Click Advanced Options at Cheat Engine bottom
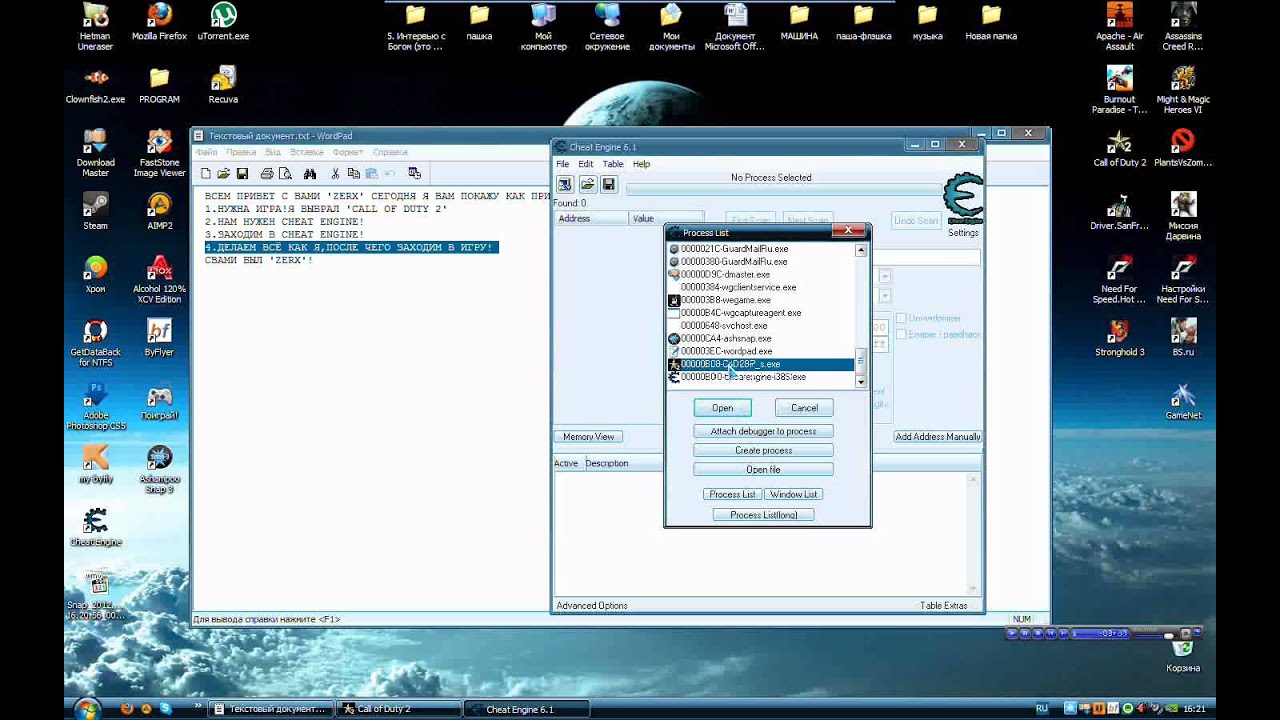 (592, 605)
